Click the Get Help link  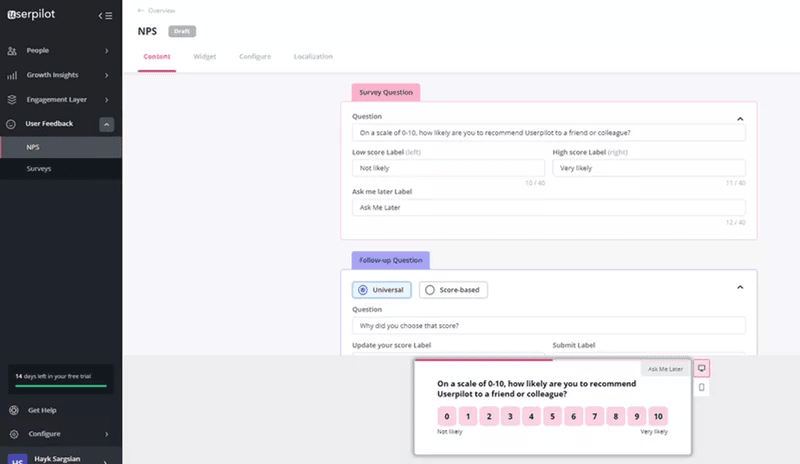coord(42,410)
